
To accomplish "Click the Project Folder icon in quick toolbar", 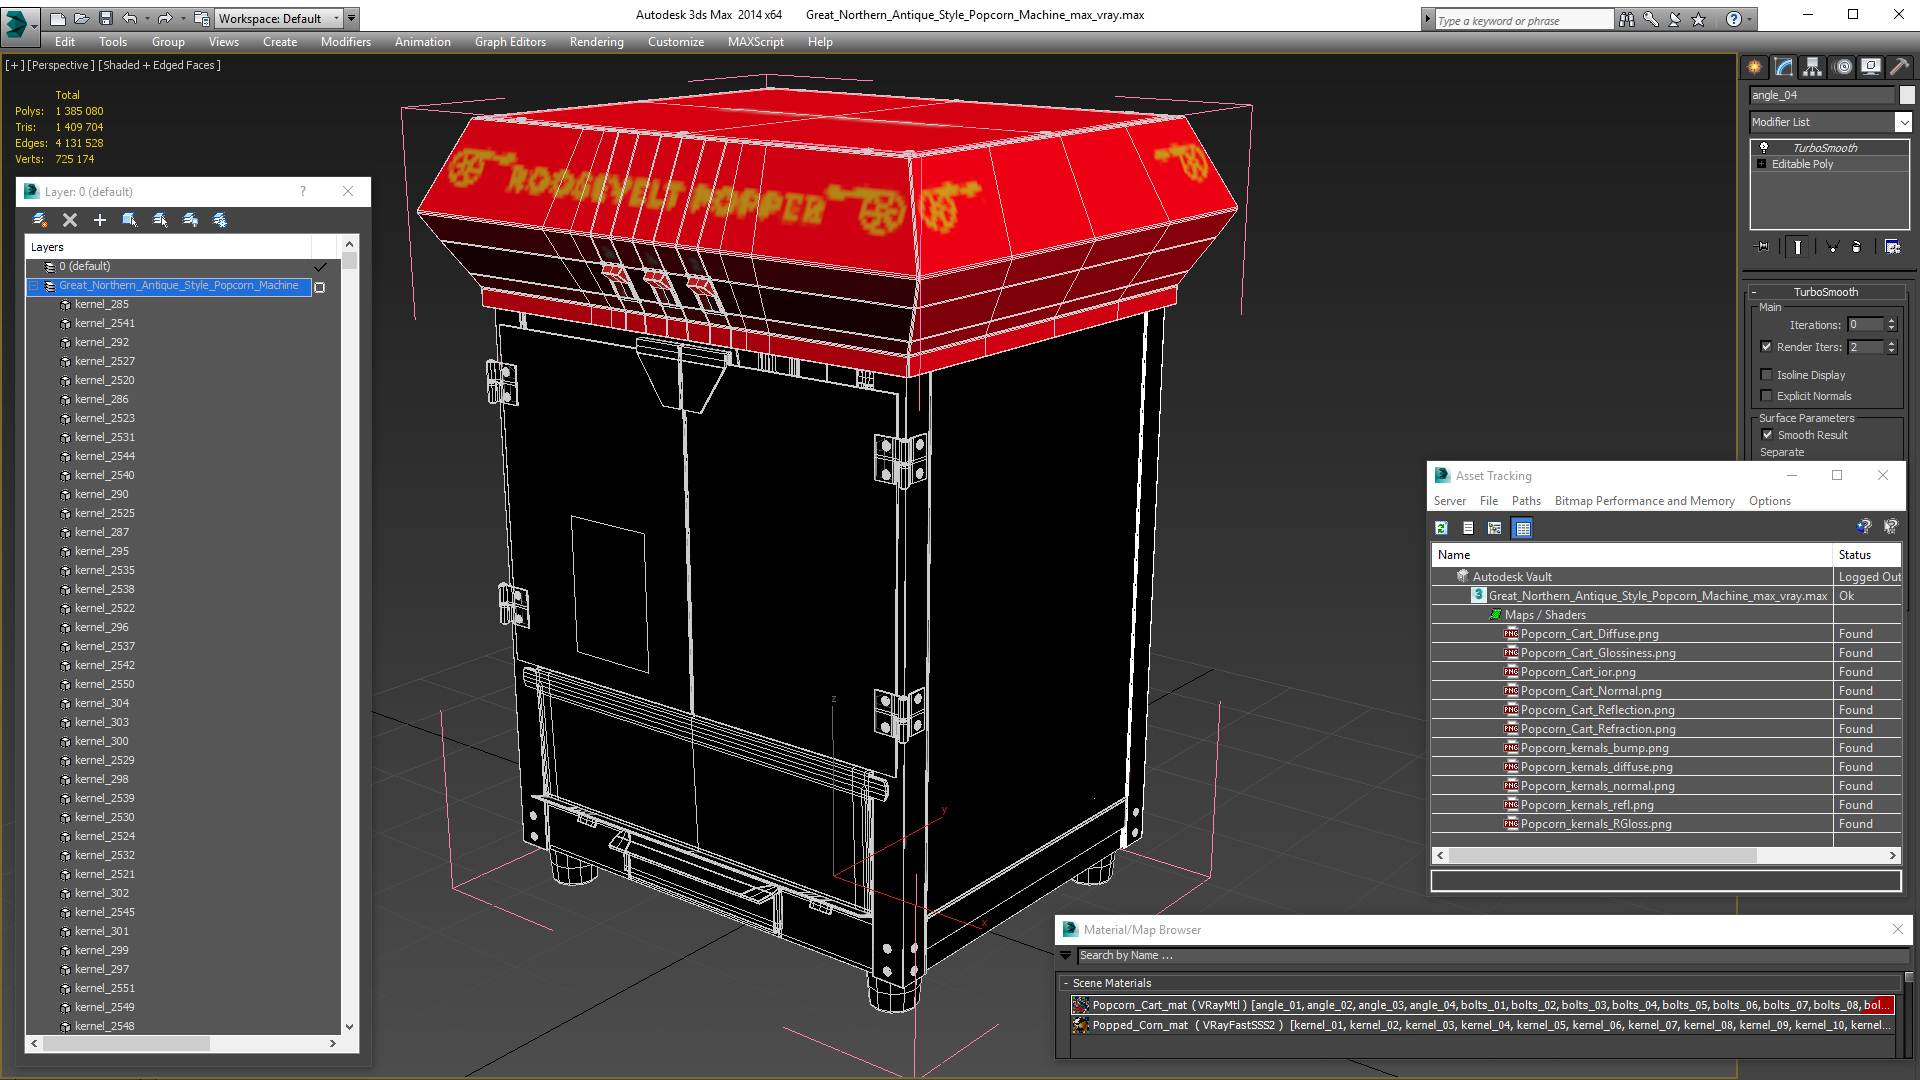I will 201,18.
